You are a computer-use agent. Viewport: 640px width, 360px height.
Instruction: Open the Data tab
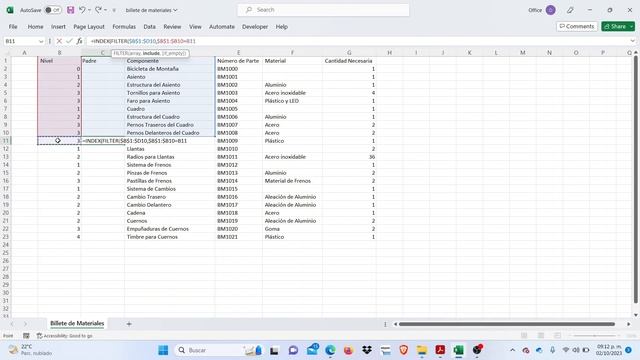(x=149, y=27)
